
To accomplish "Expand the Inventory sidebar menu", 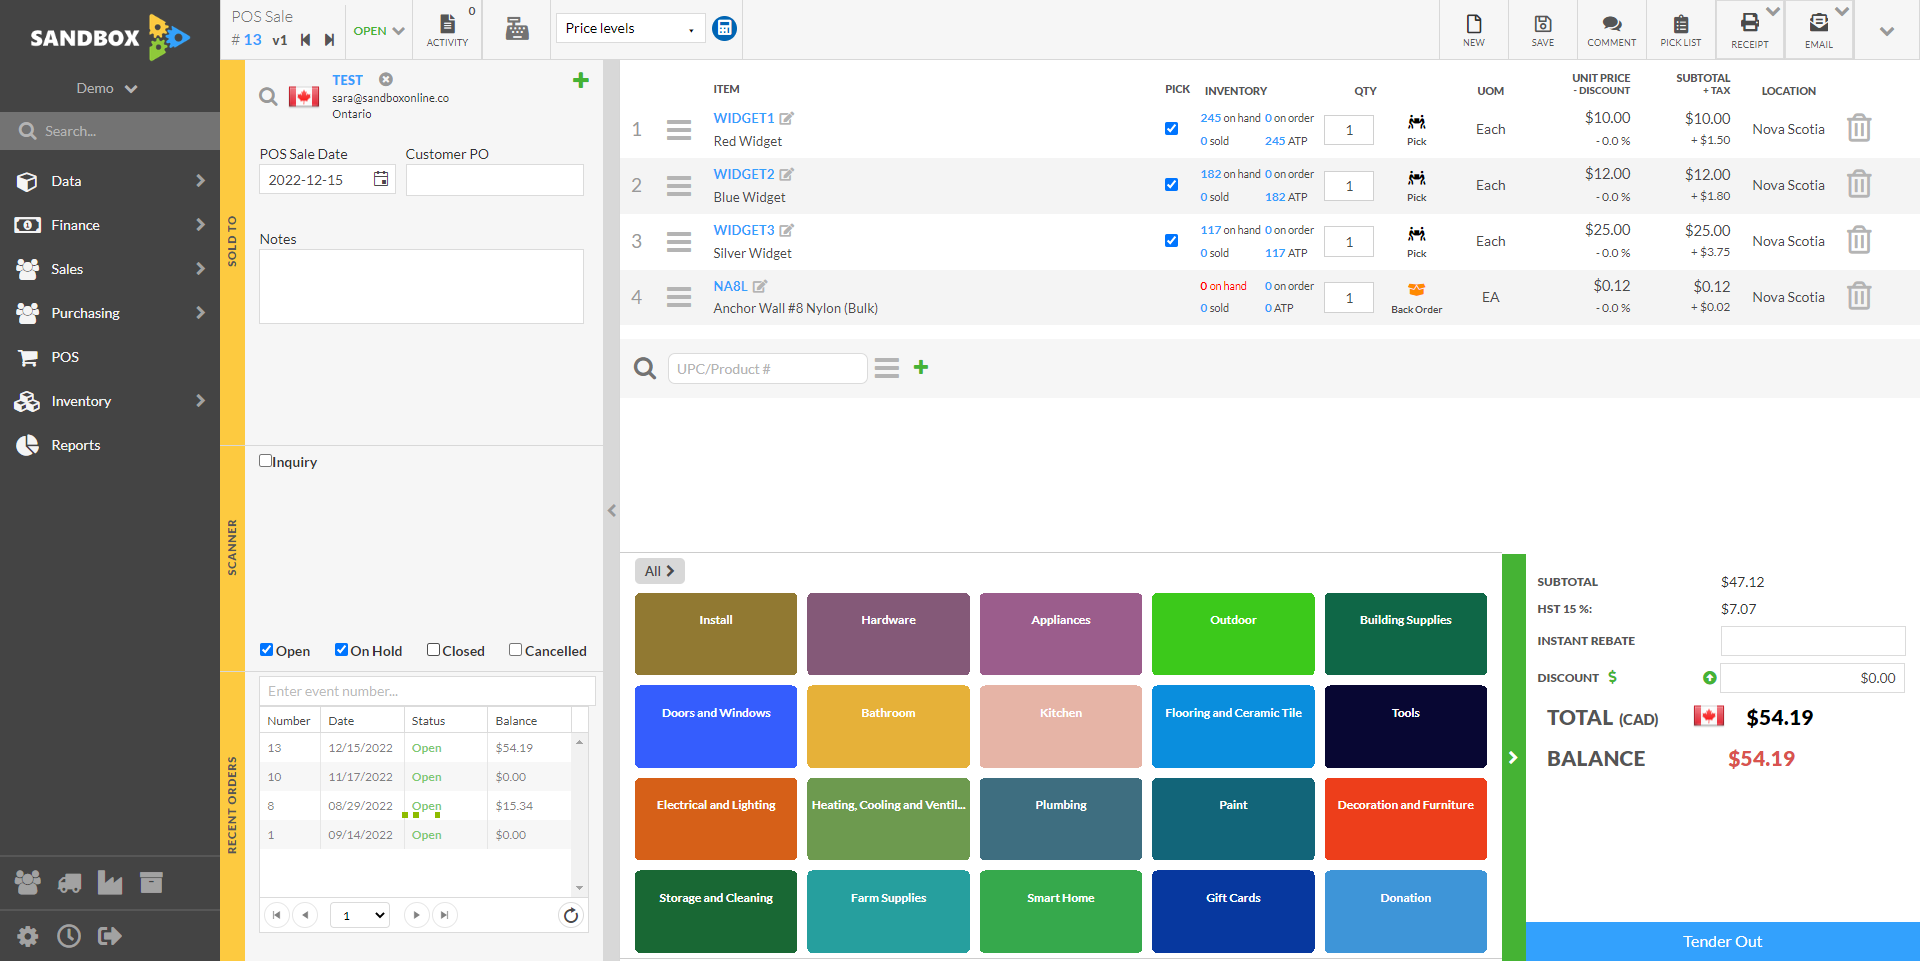I will [110, 401].
